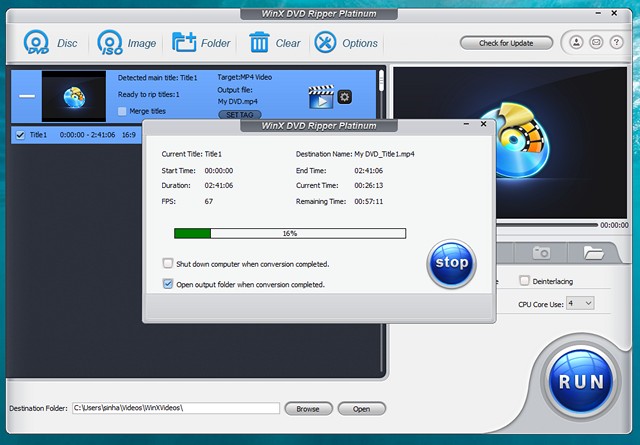This screenshot has height=445, width=640.
Task: Click the user account icon
Action: tap(576, 42)
